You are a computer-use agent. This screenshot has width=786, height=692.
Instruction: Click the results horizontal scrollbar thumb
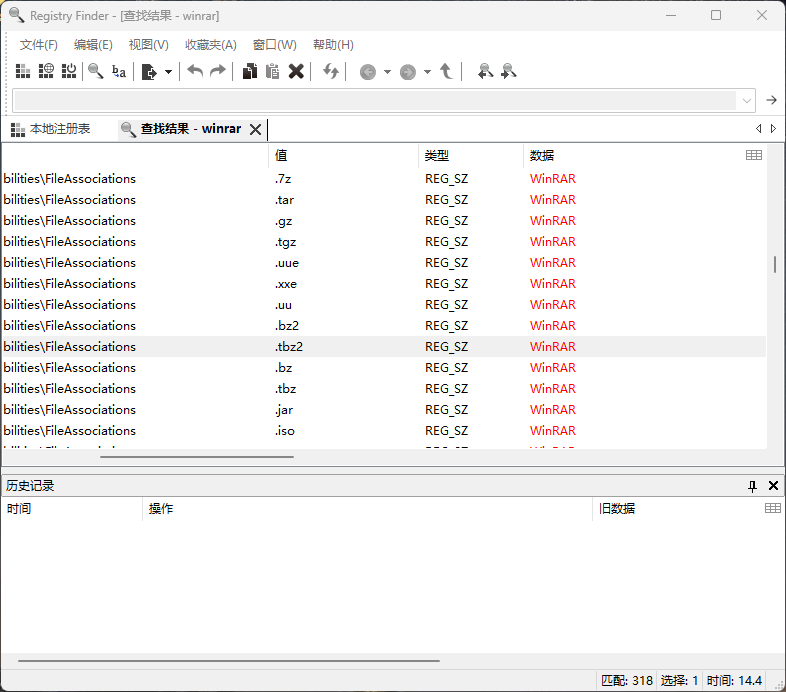point(197,457)
